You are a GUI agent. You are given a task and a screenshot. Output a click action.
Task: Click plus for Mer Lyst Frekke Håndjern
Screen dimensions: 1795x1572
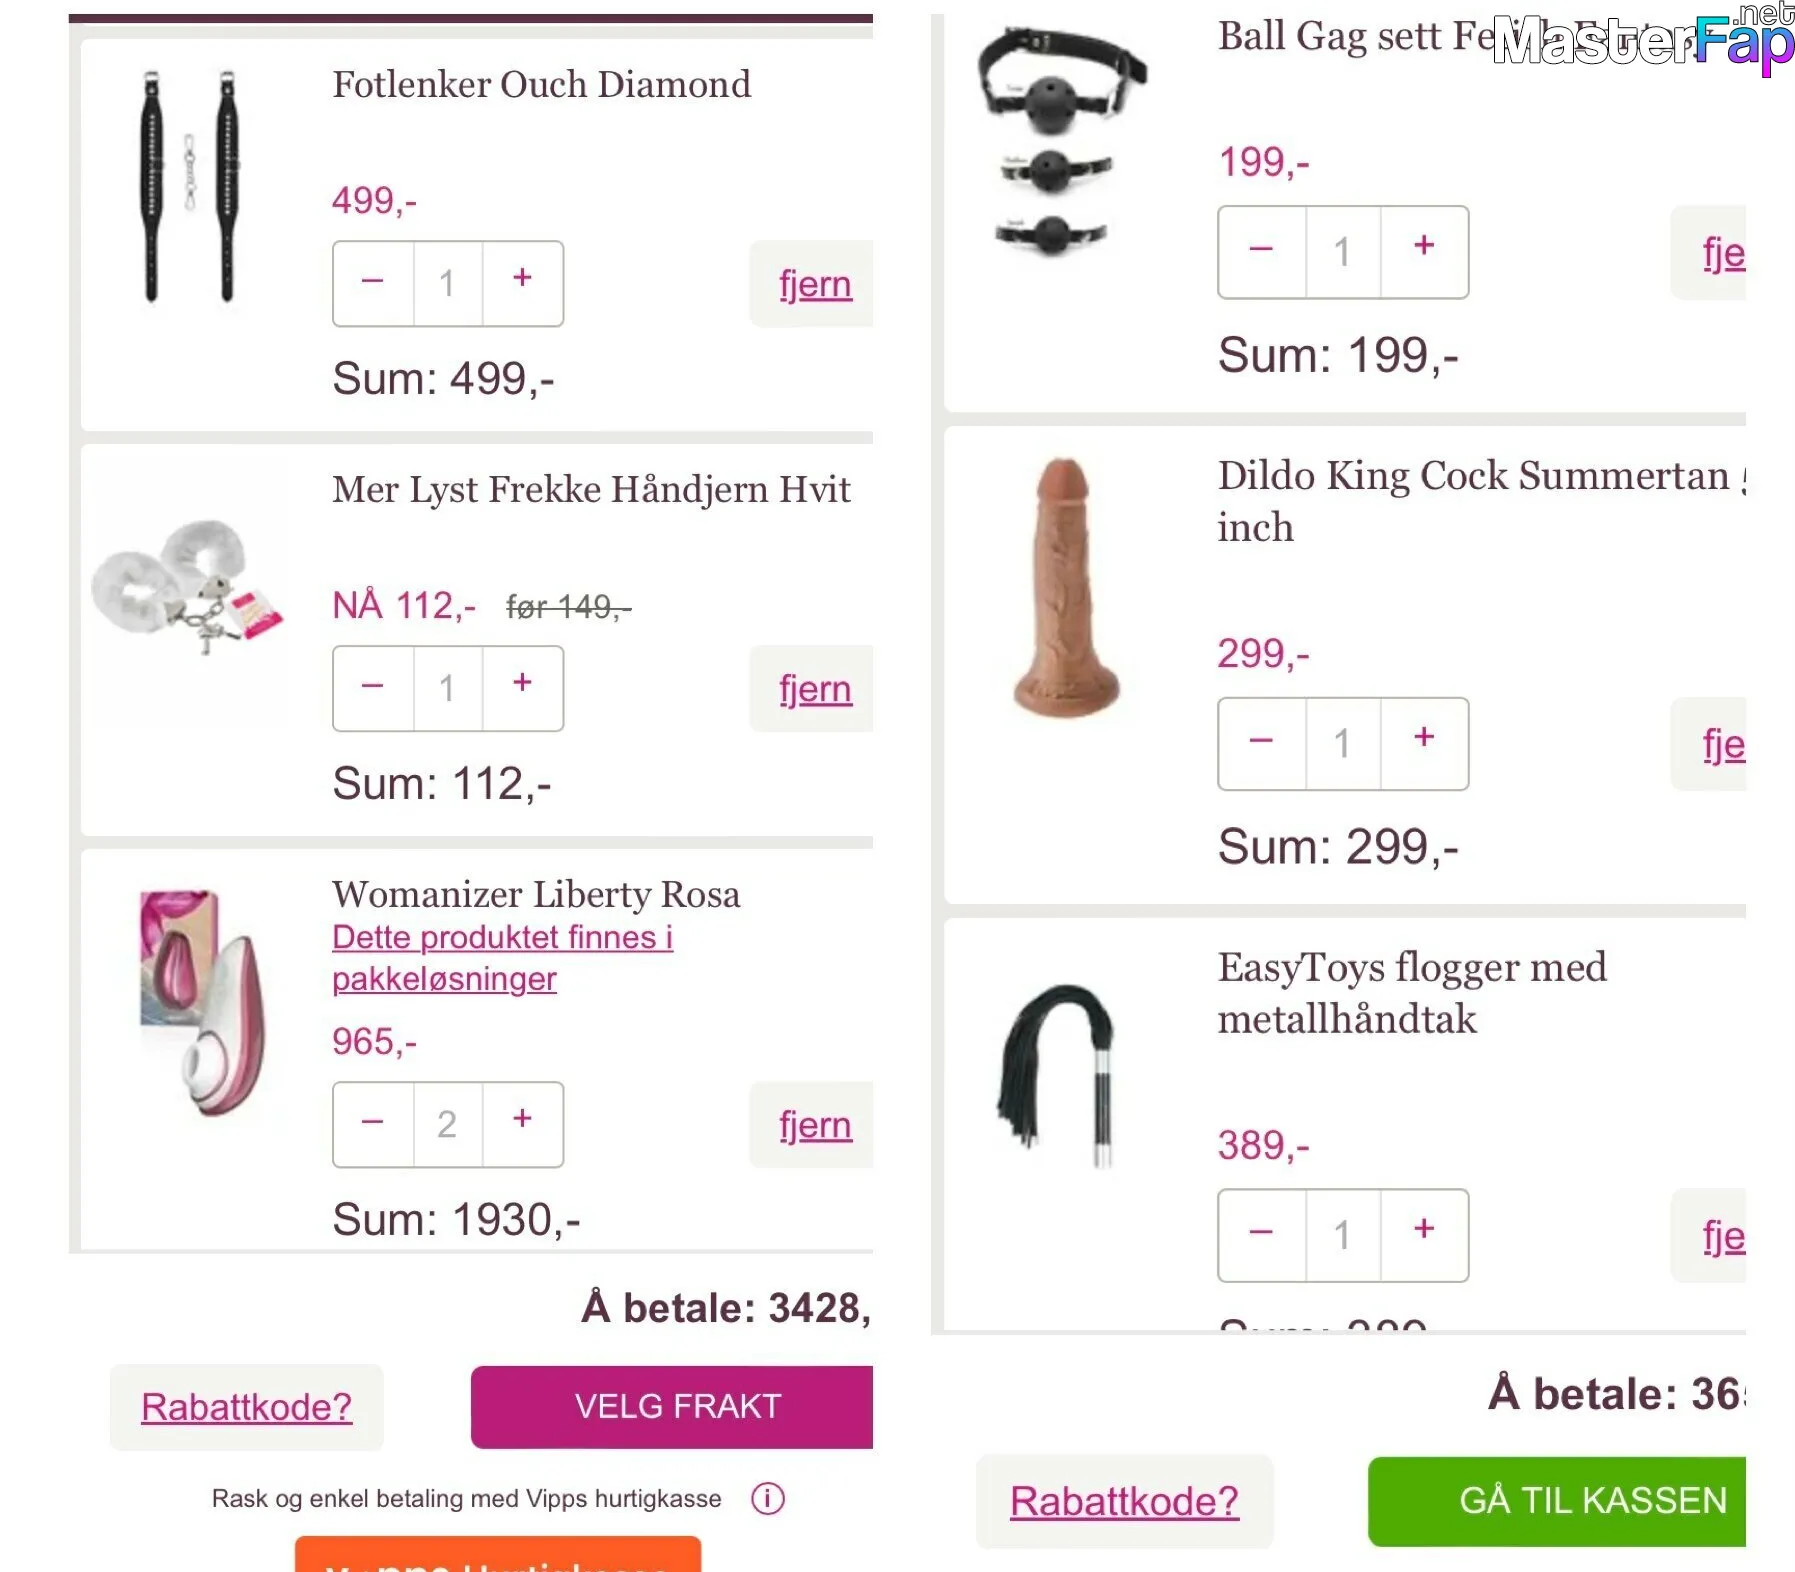point(522,688)
